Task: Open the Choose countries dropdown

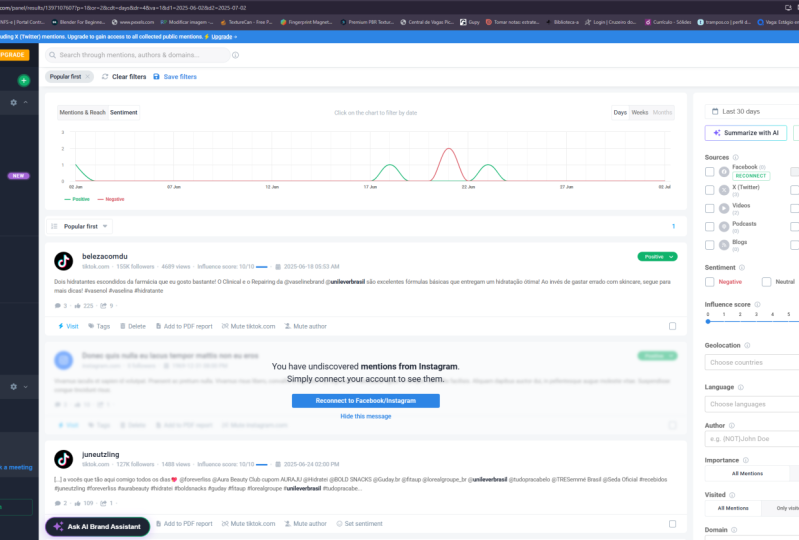Action: (752, 362)
